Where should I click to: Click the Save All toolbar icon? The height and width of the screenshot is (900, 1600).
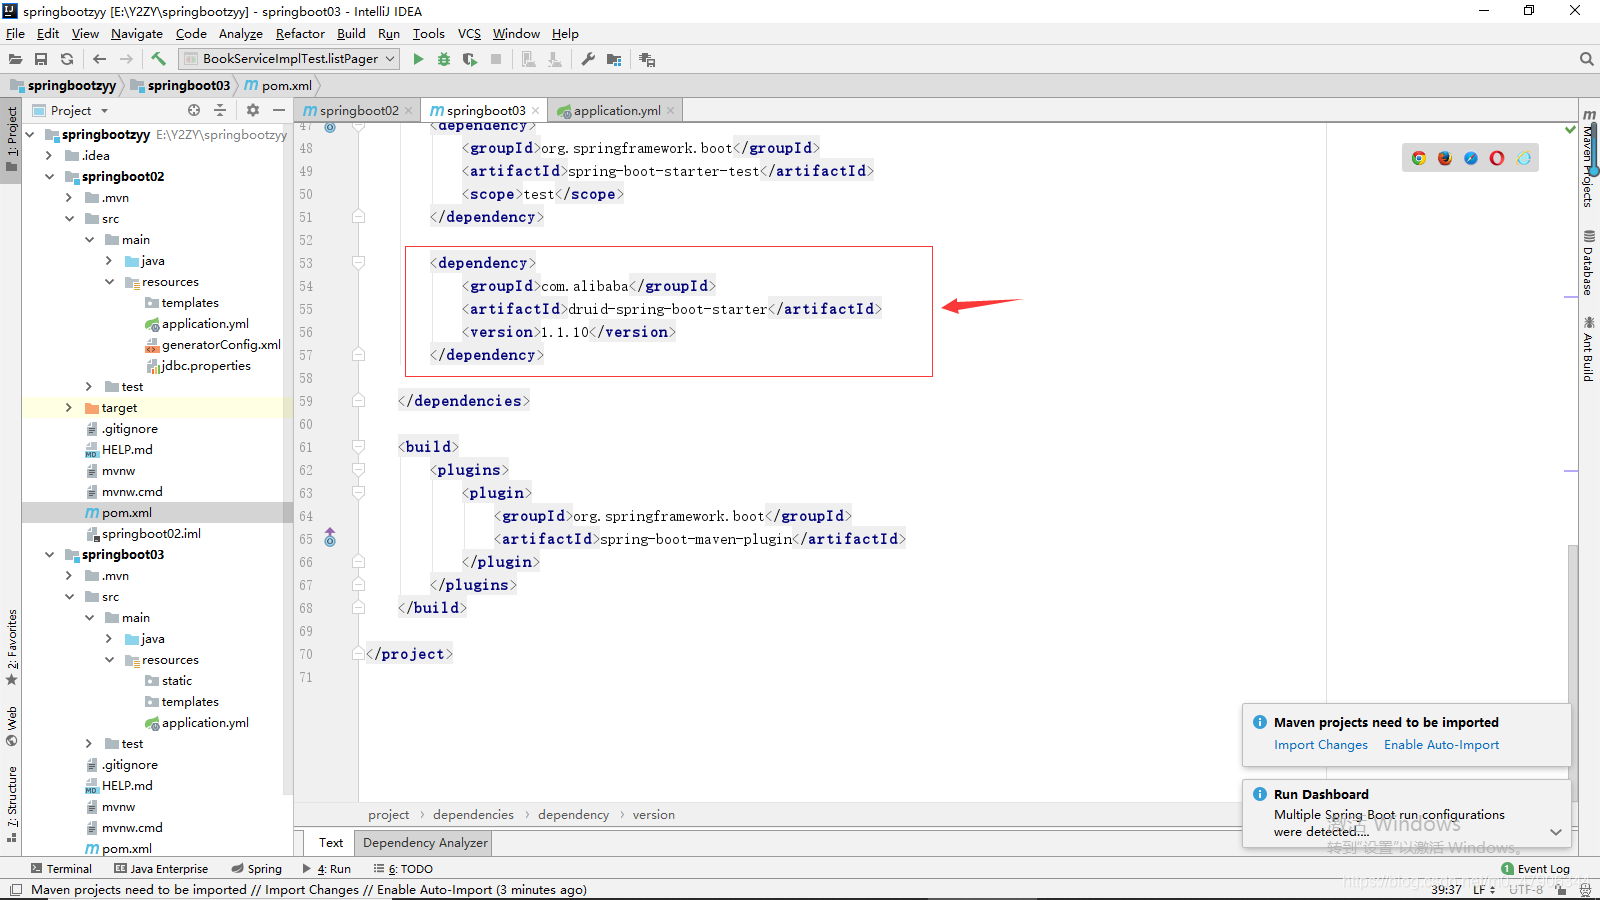pos(41,59)
